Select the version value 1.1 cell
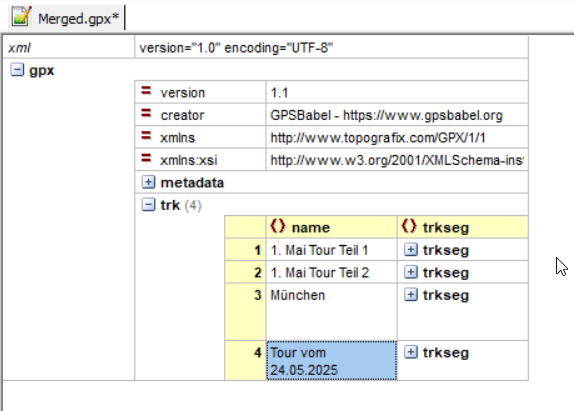Screen dimensions: 574x411 [x=397, y=93]
